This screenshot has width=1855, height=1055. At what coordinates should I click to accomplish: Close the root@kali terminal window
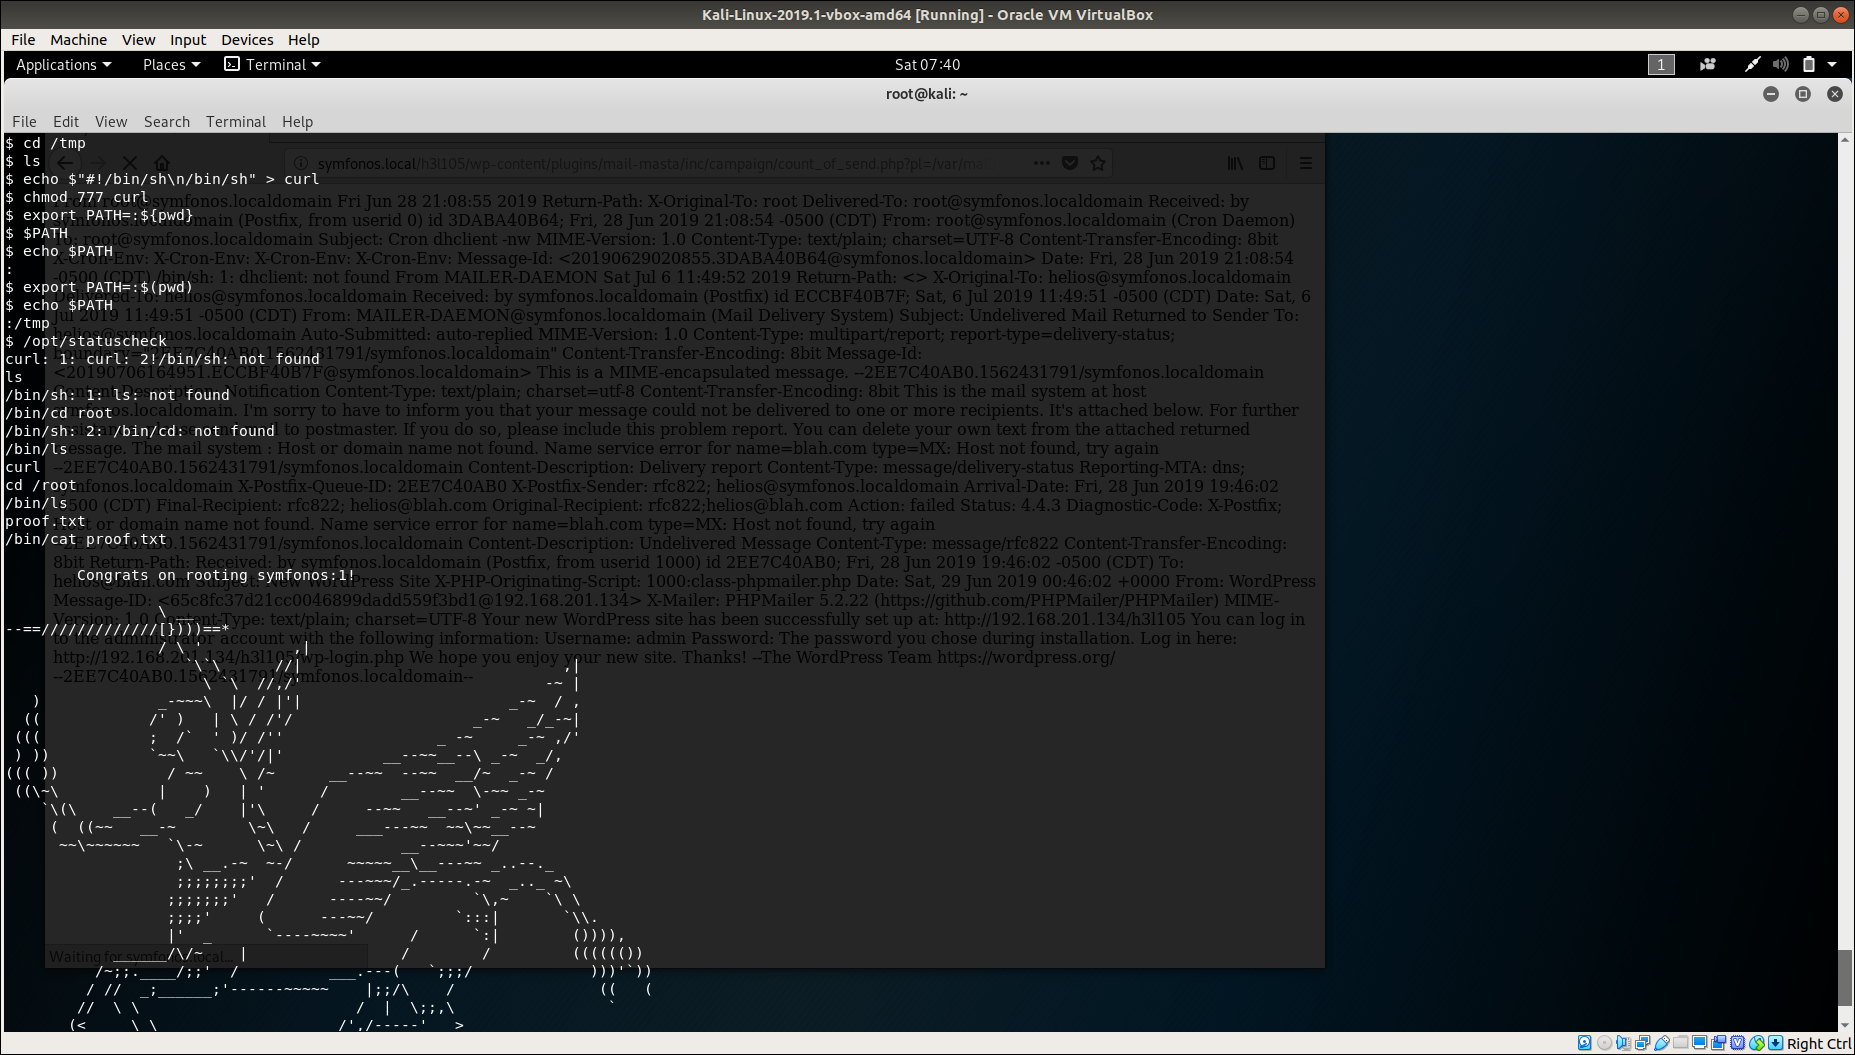point(1835,94)
